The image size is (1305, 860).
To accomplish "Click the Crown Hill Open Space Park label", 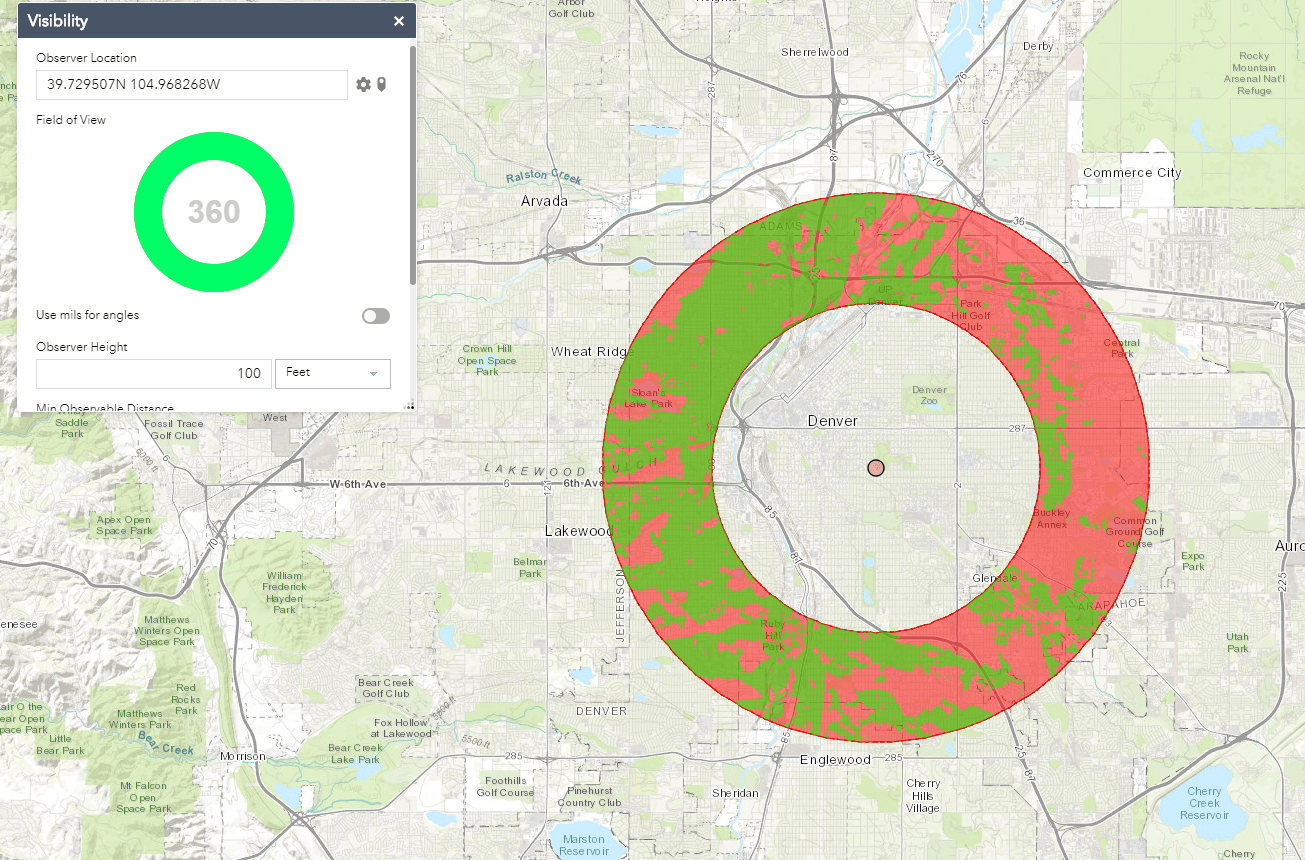I will click(487, 361).
